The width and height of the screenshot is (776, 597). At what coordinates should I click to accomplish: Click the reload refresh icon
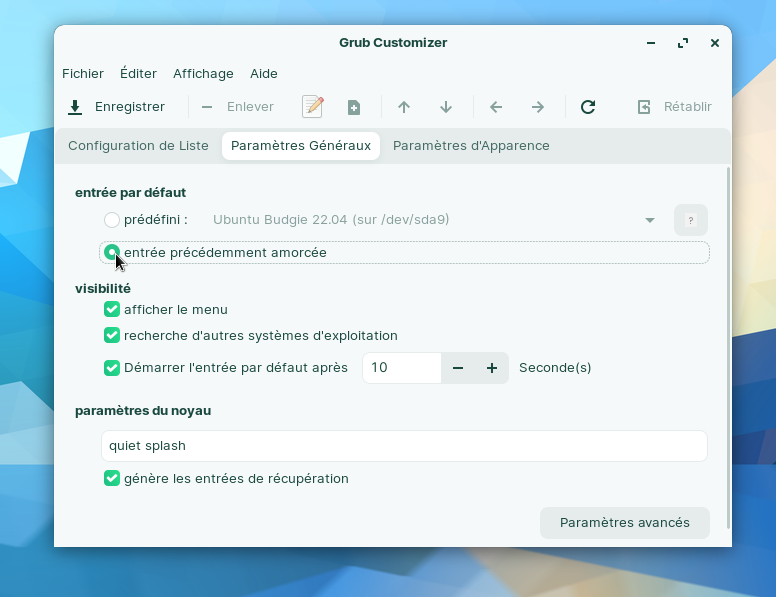(x=588, y=107)
